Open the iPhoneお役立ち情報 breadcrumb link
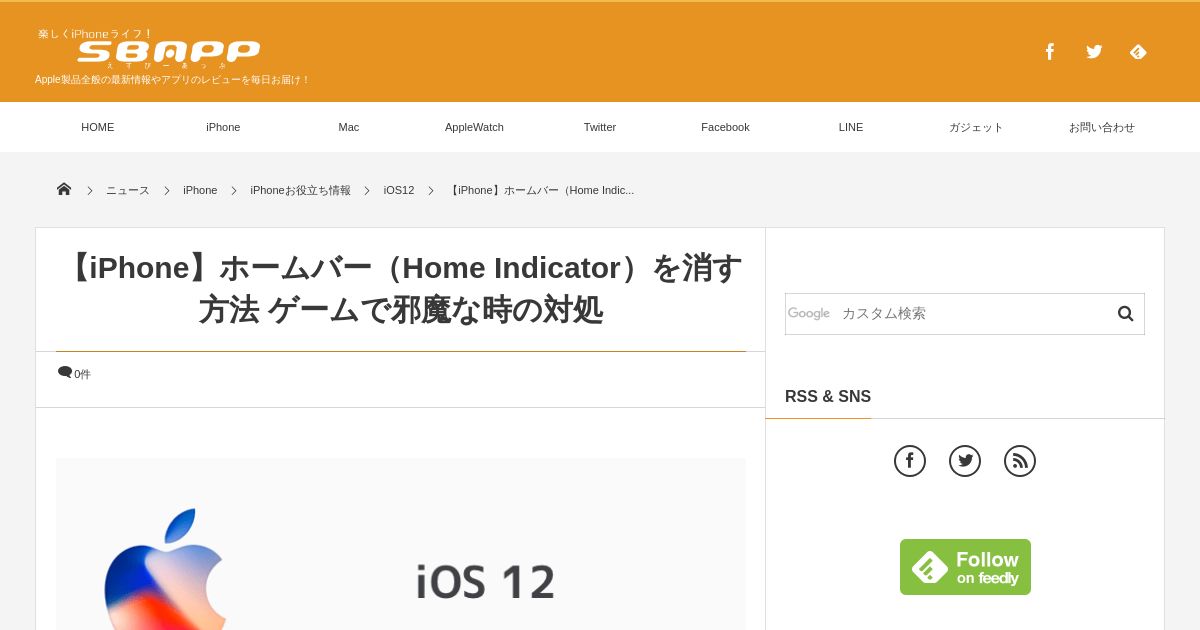The width and height of the screenshot is (1200, 630). click(x=300, y=190)
